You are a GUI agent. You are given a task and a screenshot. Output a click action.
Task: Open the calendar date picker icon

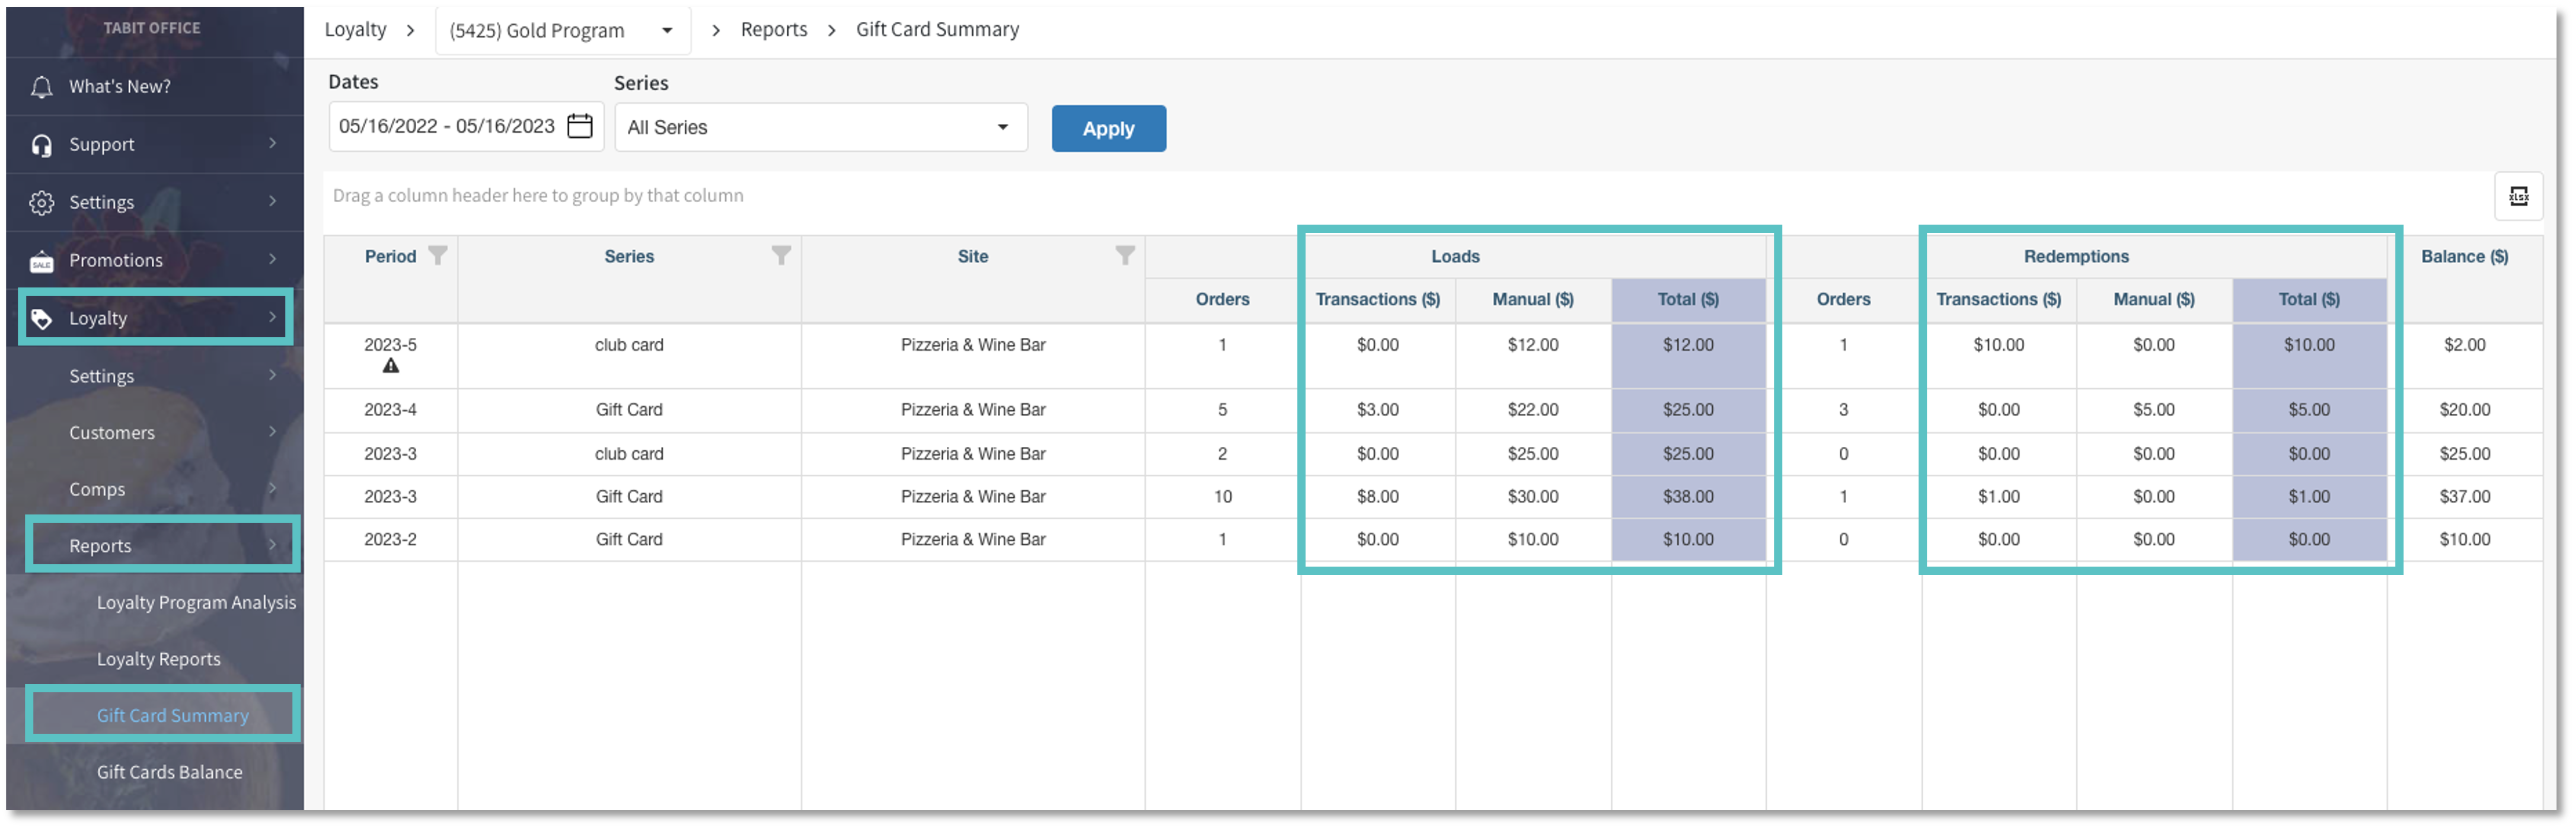pyautogui.click(x=580, y=126)
